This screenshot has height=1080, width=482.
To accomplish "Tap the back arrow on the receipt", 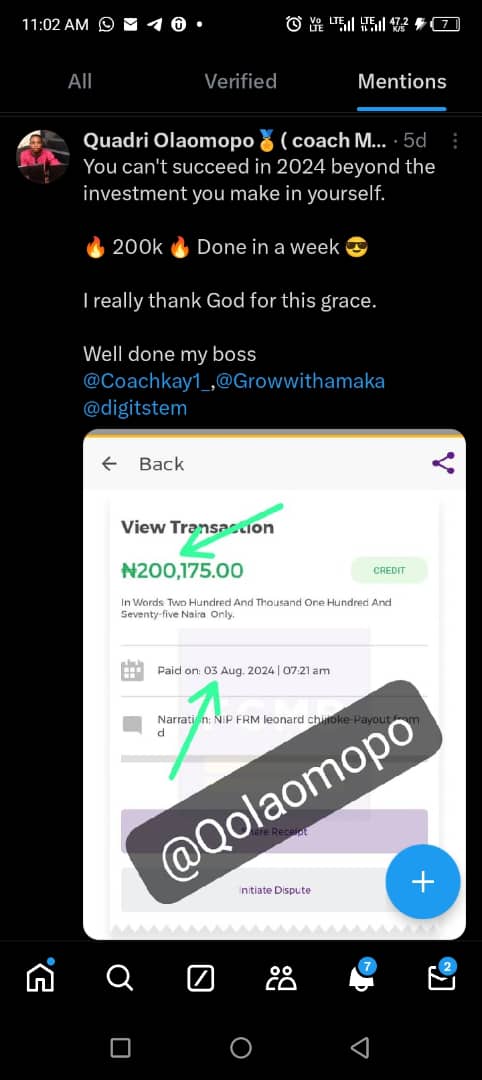I will pos(109,464).
